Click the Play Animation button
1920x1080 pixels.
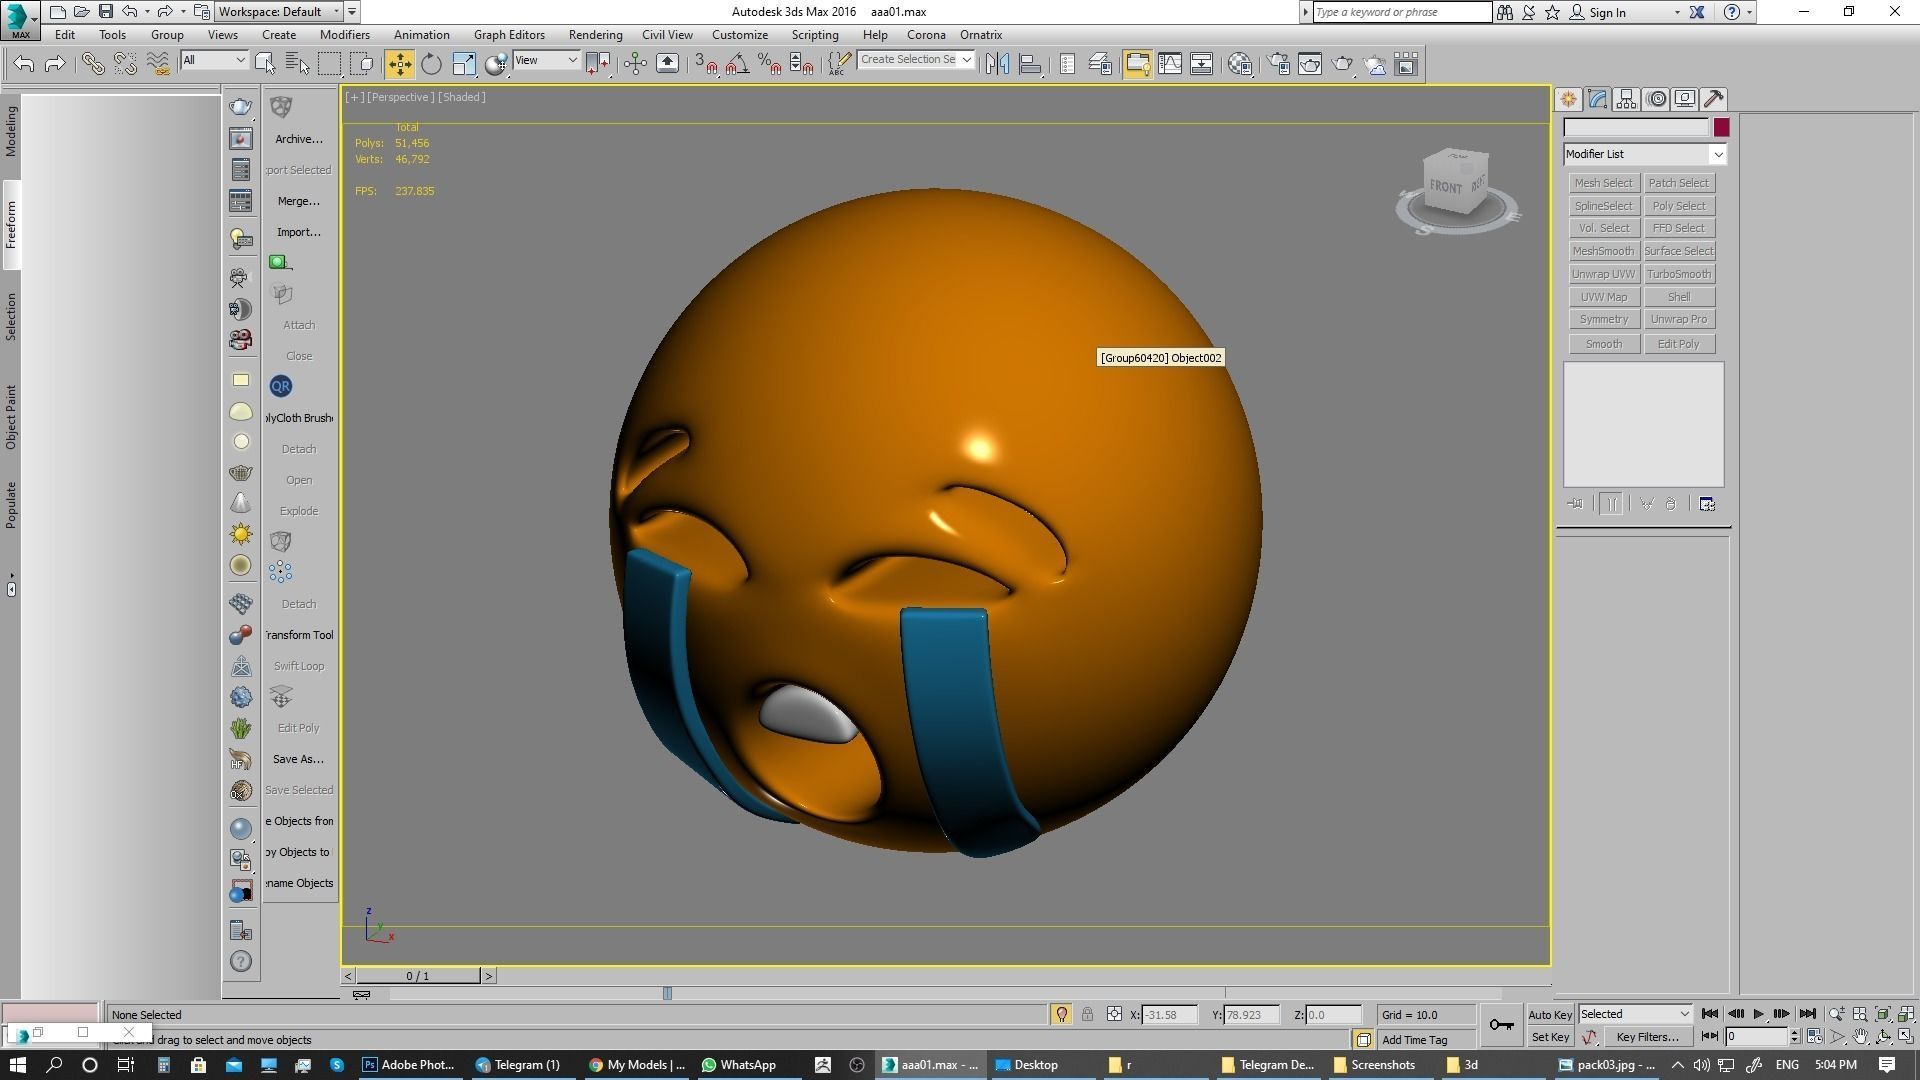1758,1014
